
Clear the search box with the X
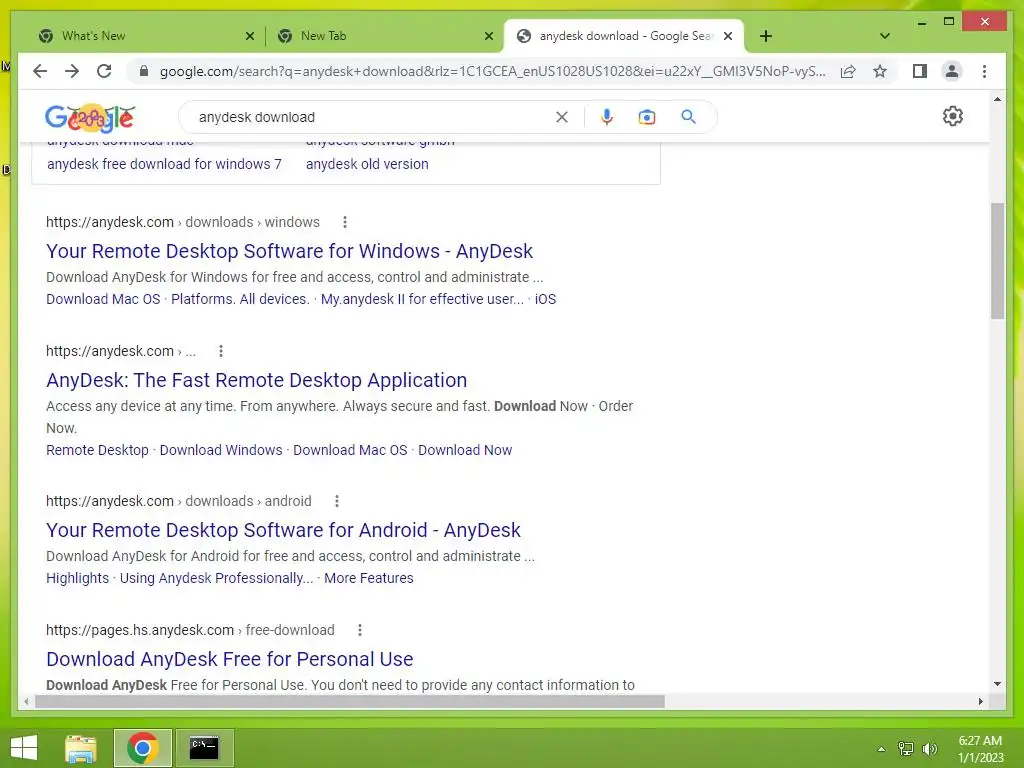[x=562, y=117]
